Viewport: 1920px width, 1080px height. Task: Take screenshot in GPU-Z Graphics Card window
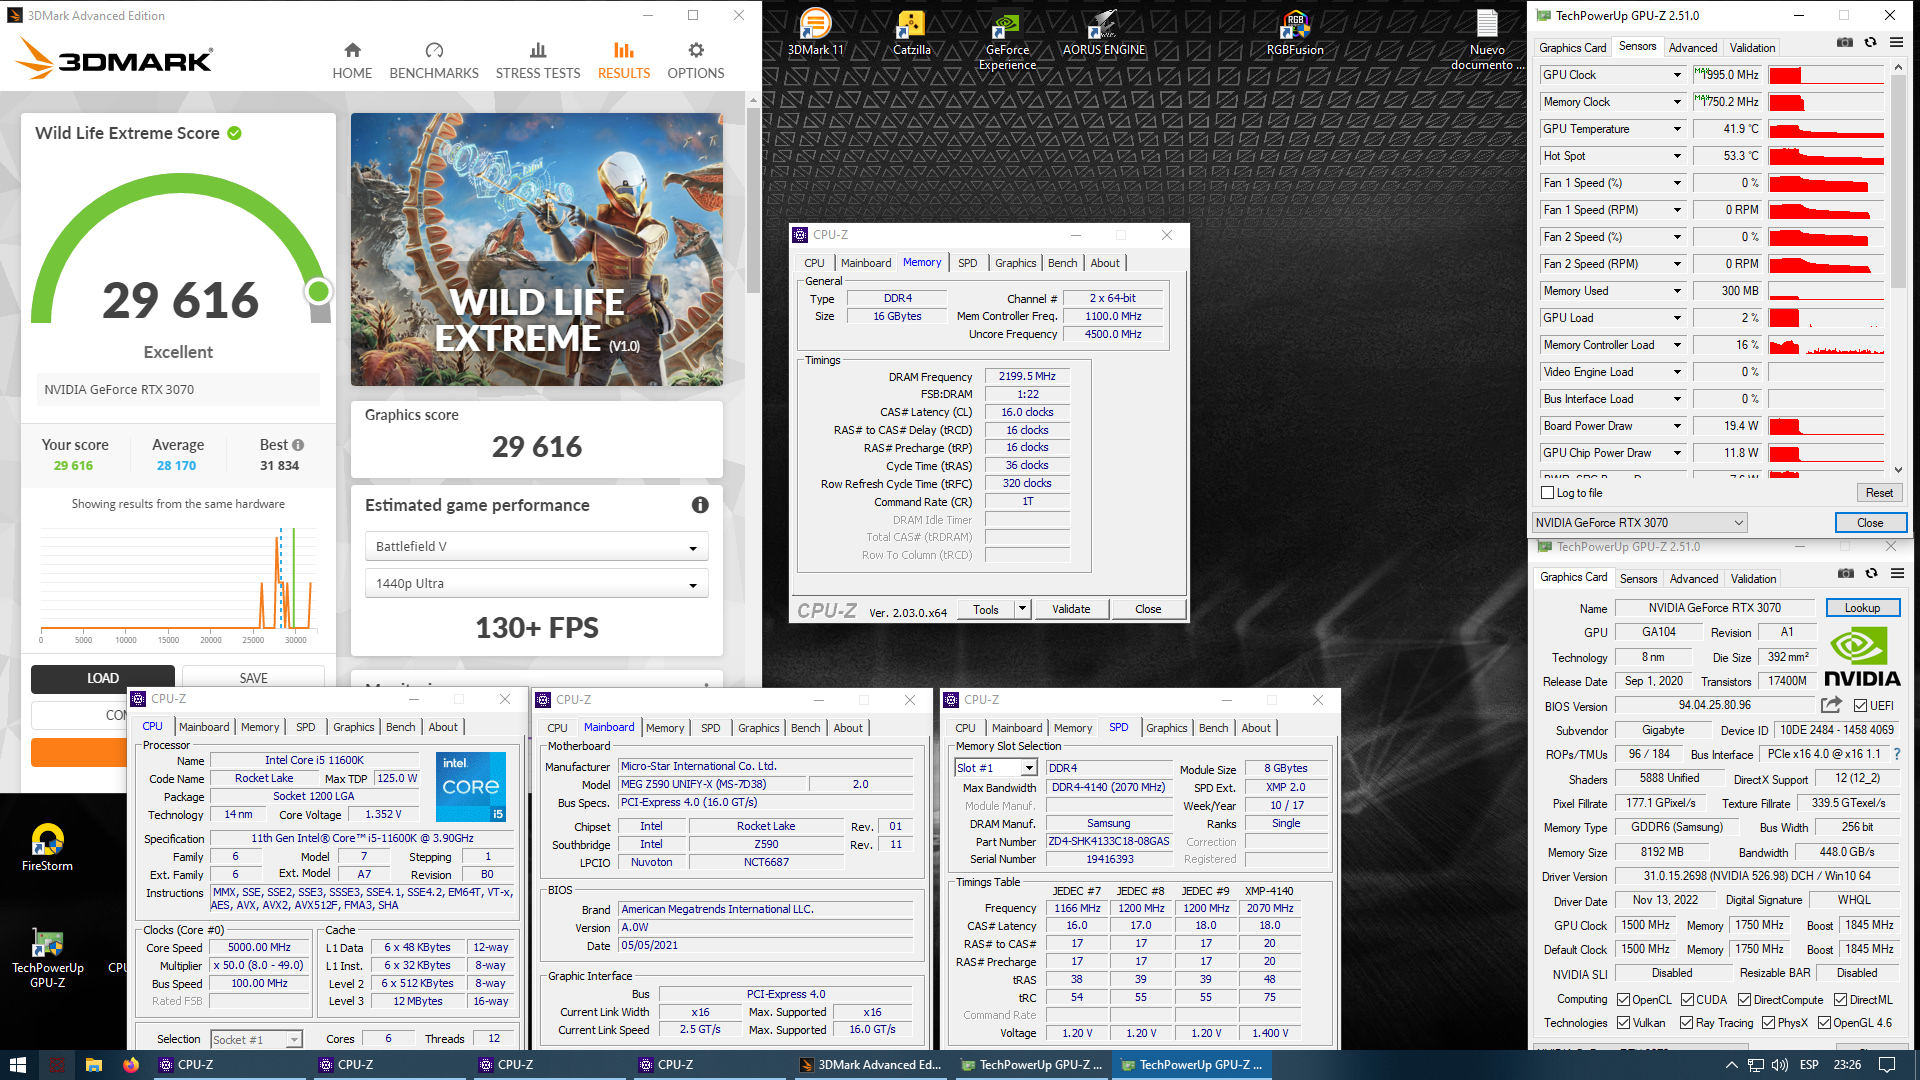click(1846, 573)
